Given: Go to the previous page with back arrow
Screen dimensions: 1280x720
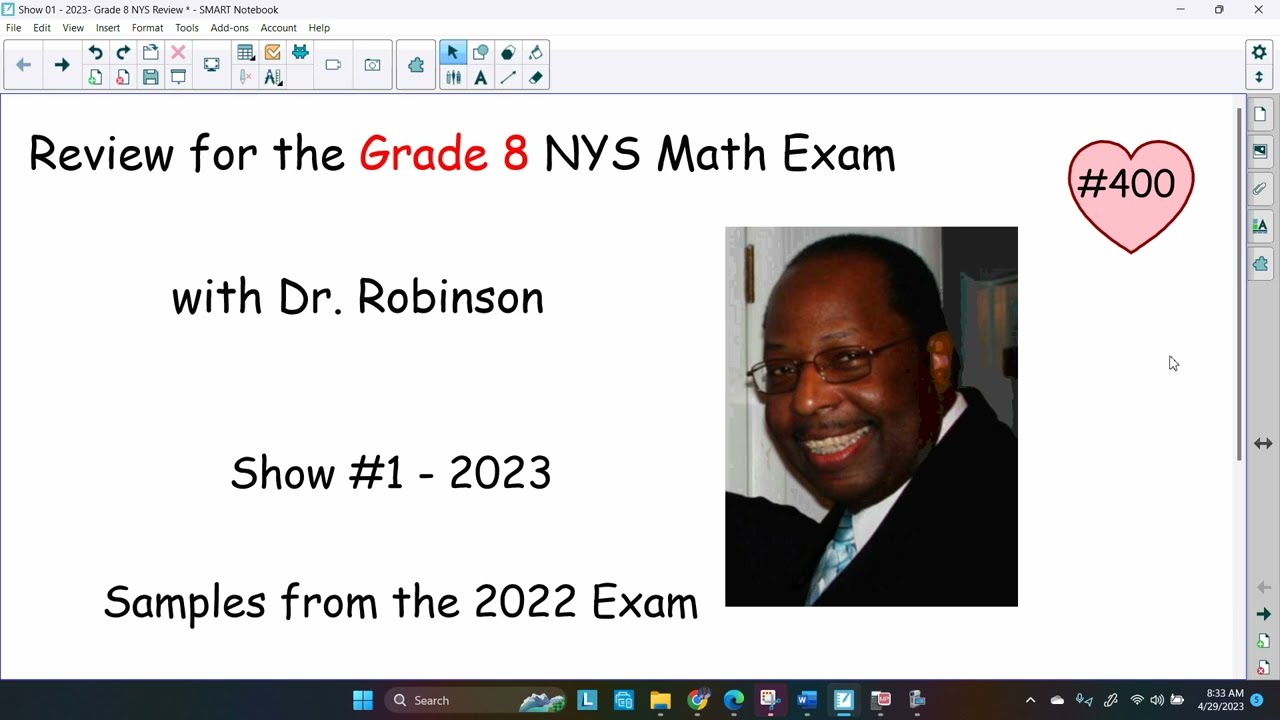Looking at the screenshot, I should point(24,65).
